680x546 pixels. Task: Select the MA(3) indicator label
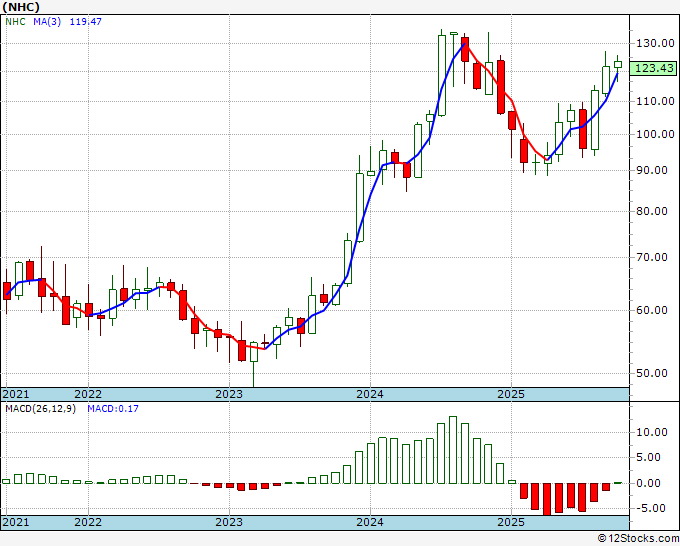click(x=47, y=22)
